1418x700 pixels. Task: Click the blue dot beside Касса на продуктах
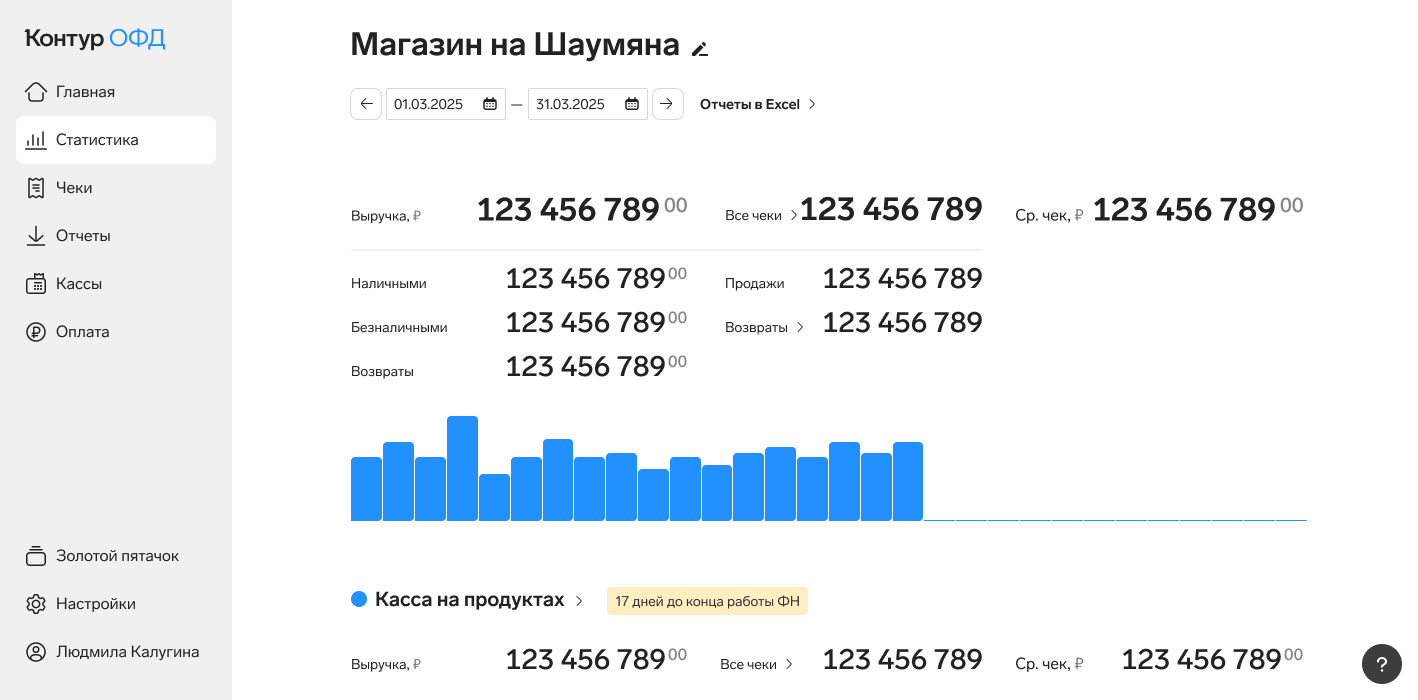coord(359,600)
